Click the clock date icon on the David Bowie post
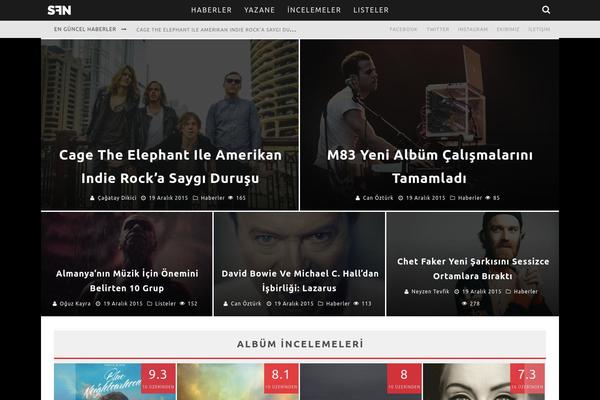600x400 pixels. click(269, 304)
